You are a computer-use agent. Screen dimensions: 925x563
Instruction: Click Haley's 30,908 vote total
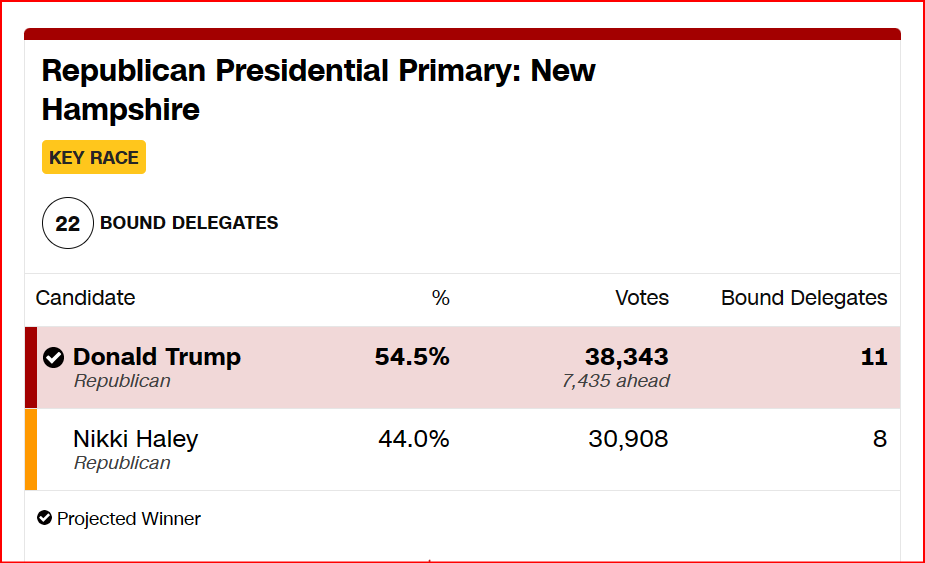tap(629, 439)
